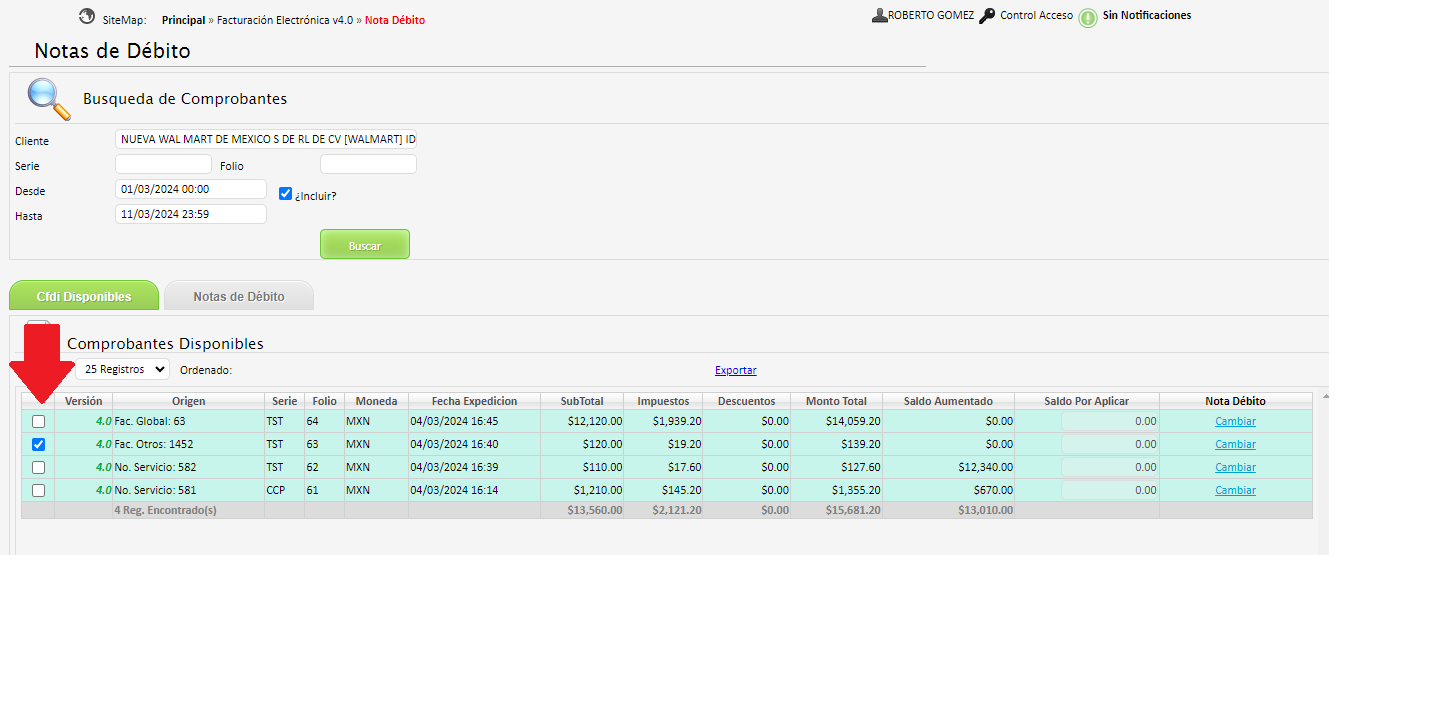Screen dimensions: 1433x712
Task: Uncheck the Fac. Otros: 1452 row checkbox
Action: tap(39, 444)
